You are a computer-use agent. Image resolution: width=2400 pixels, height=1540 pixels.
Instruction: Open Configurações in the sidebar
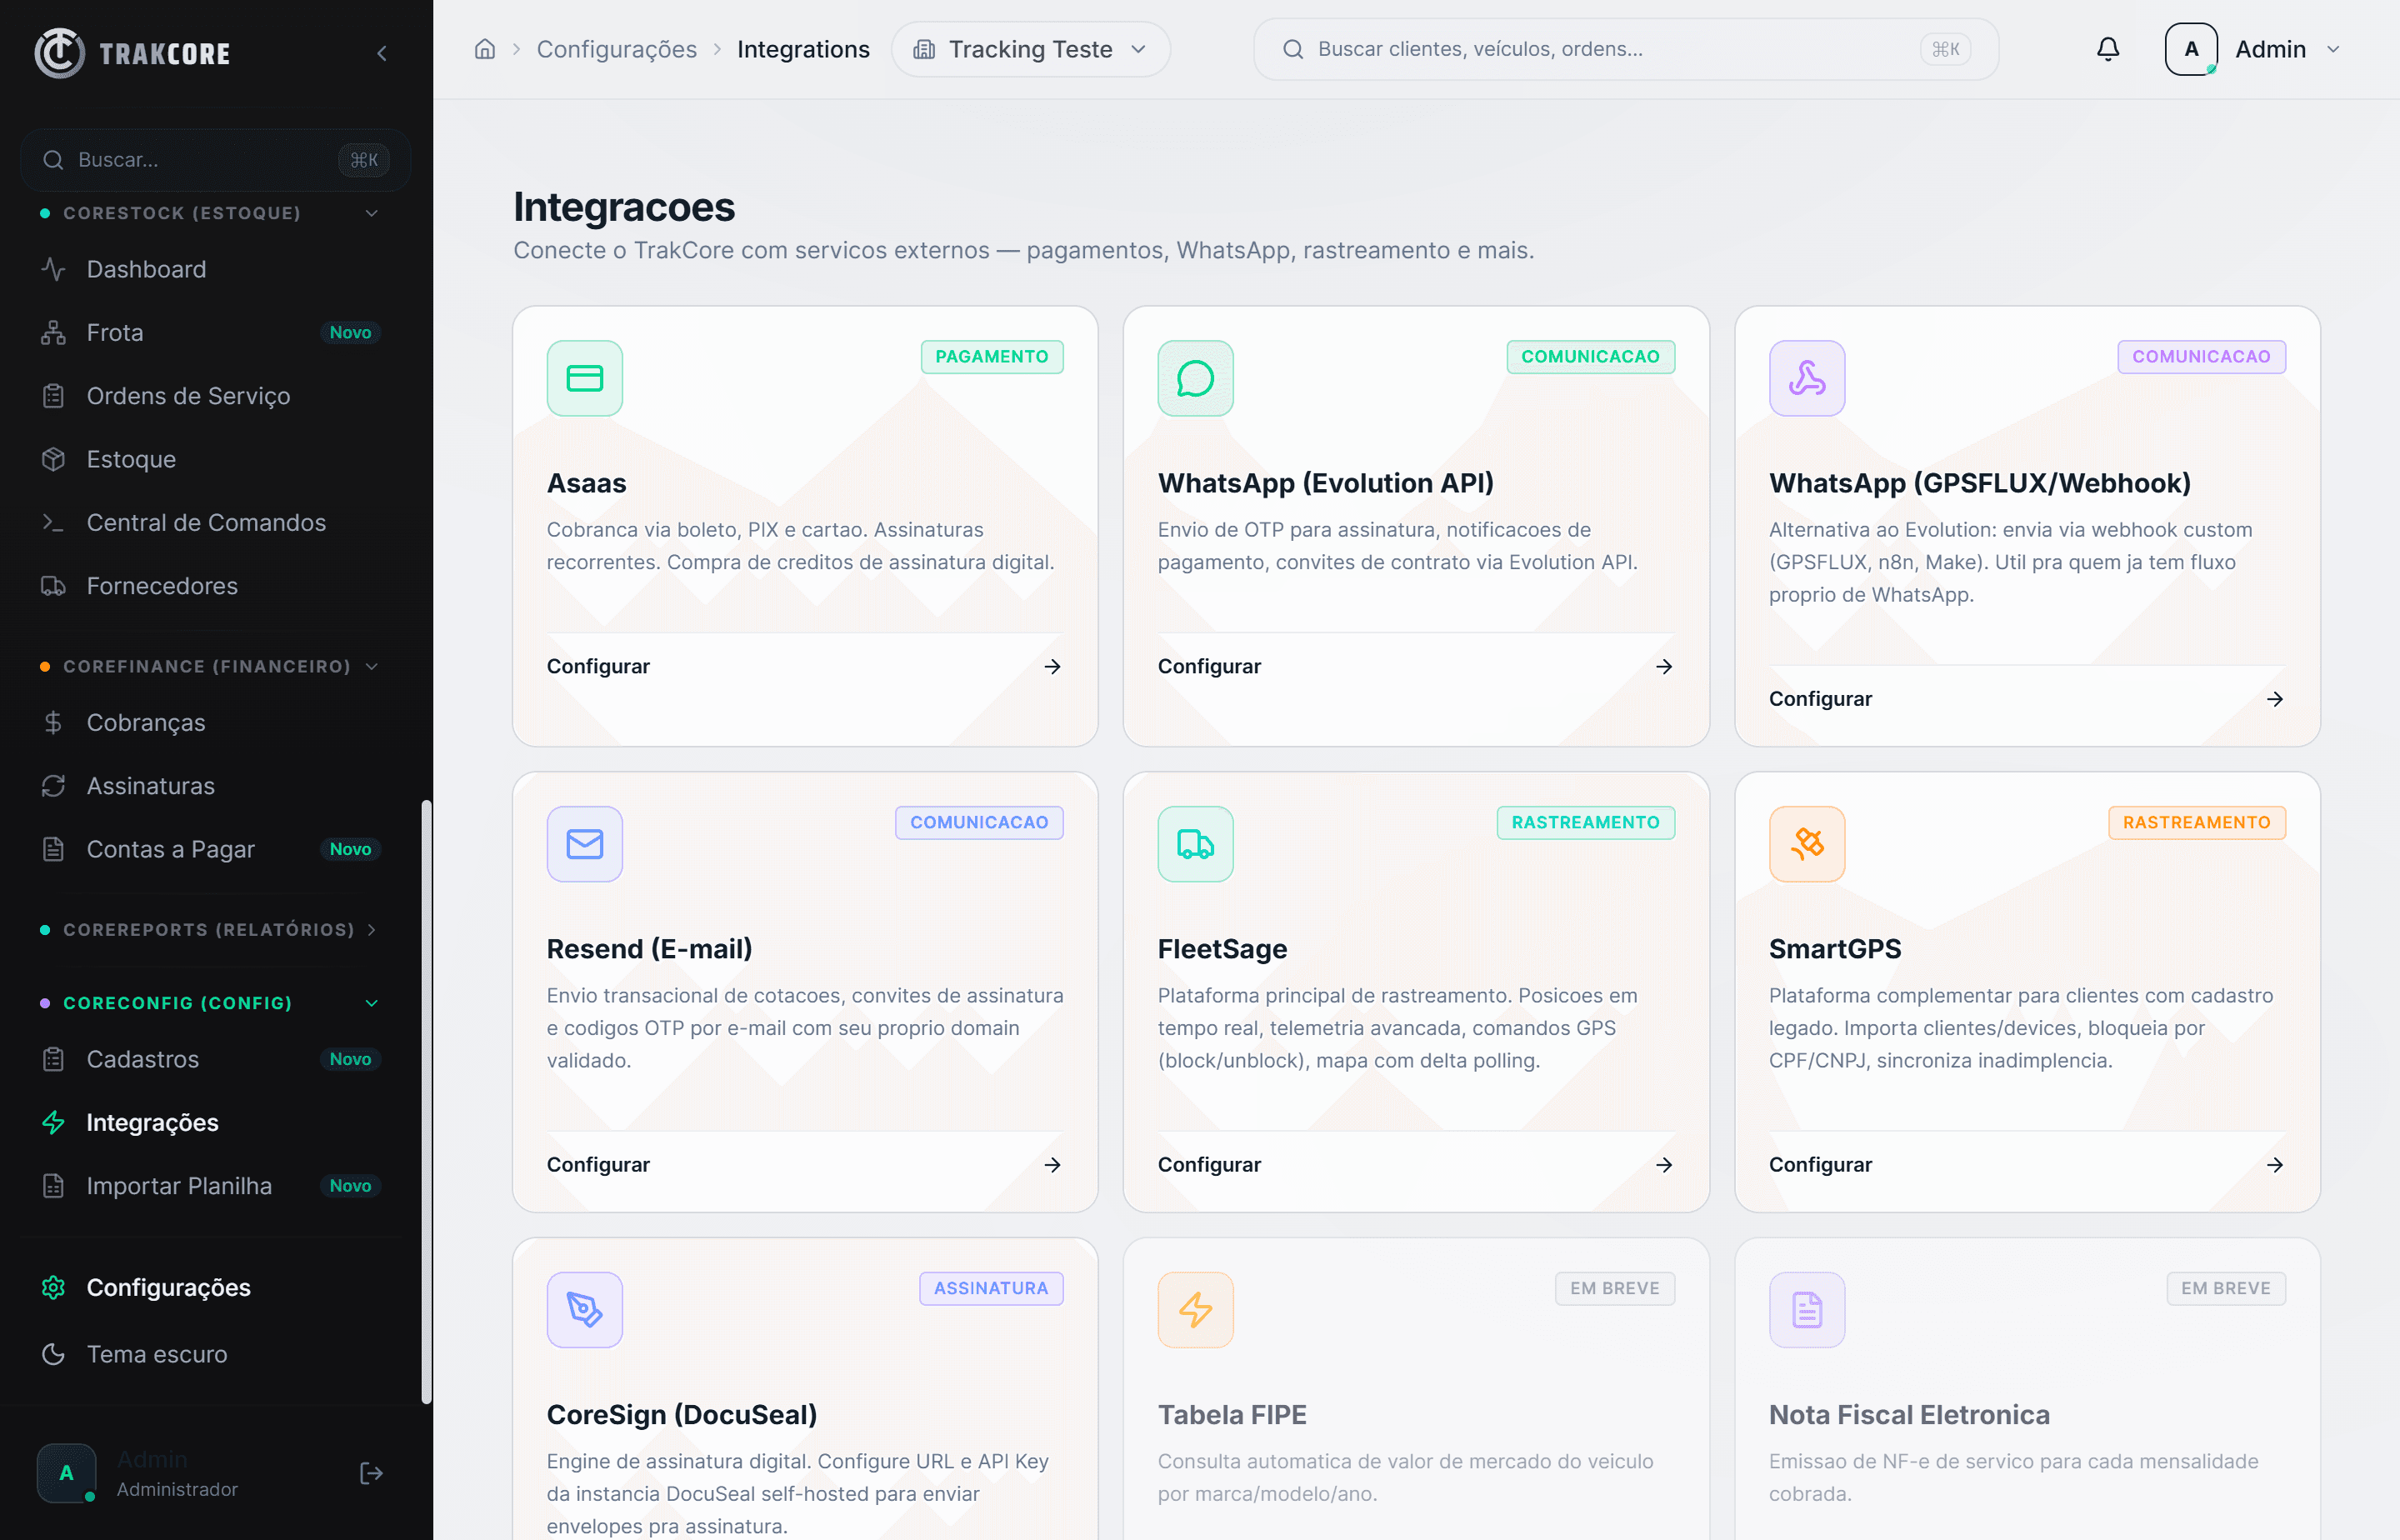(x=210, y=1287)
